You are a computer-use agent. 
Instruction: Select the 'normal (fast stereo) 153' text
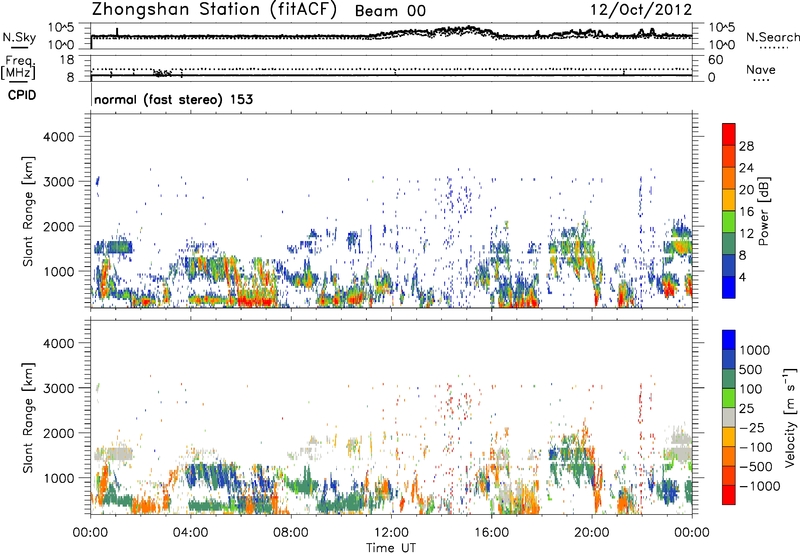tap(173, 99)
